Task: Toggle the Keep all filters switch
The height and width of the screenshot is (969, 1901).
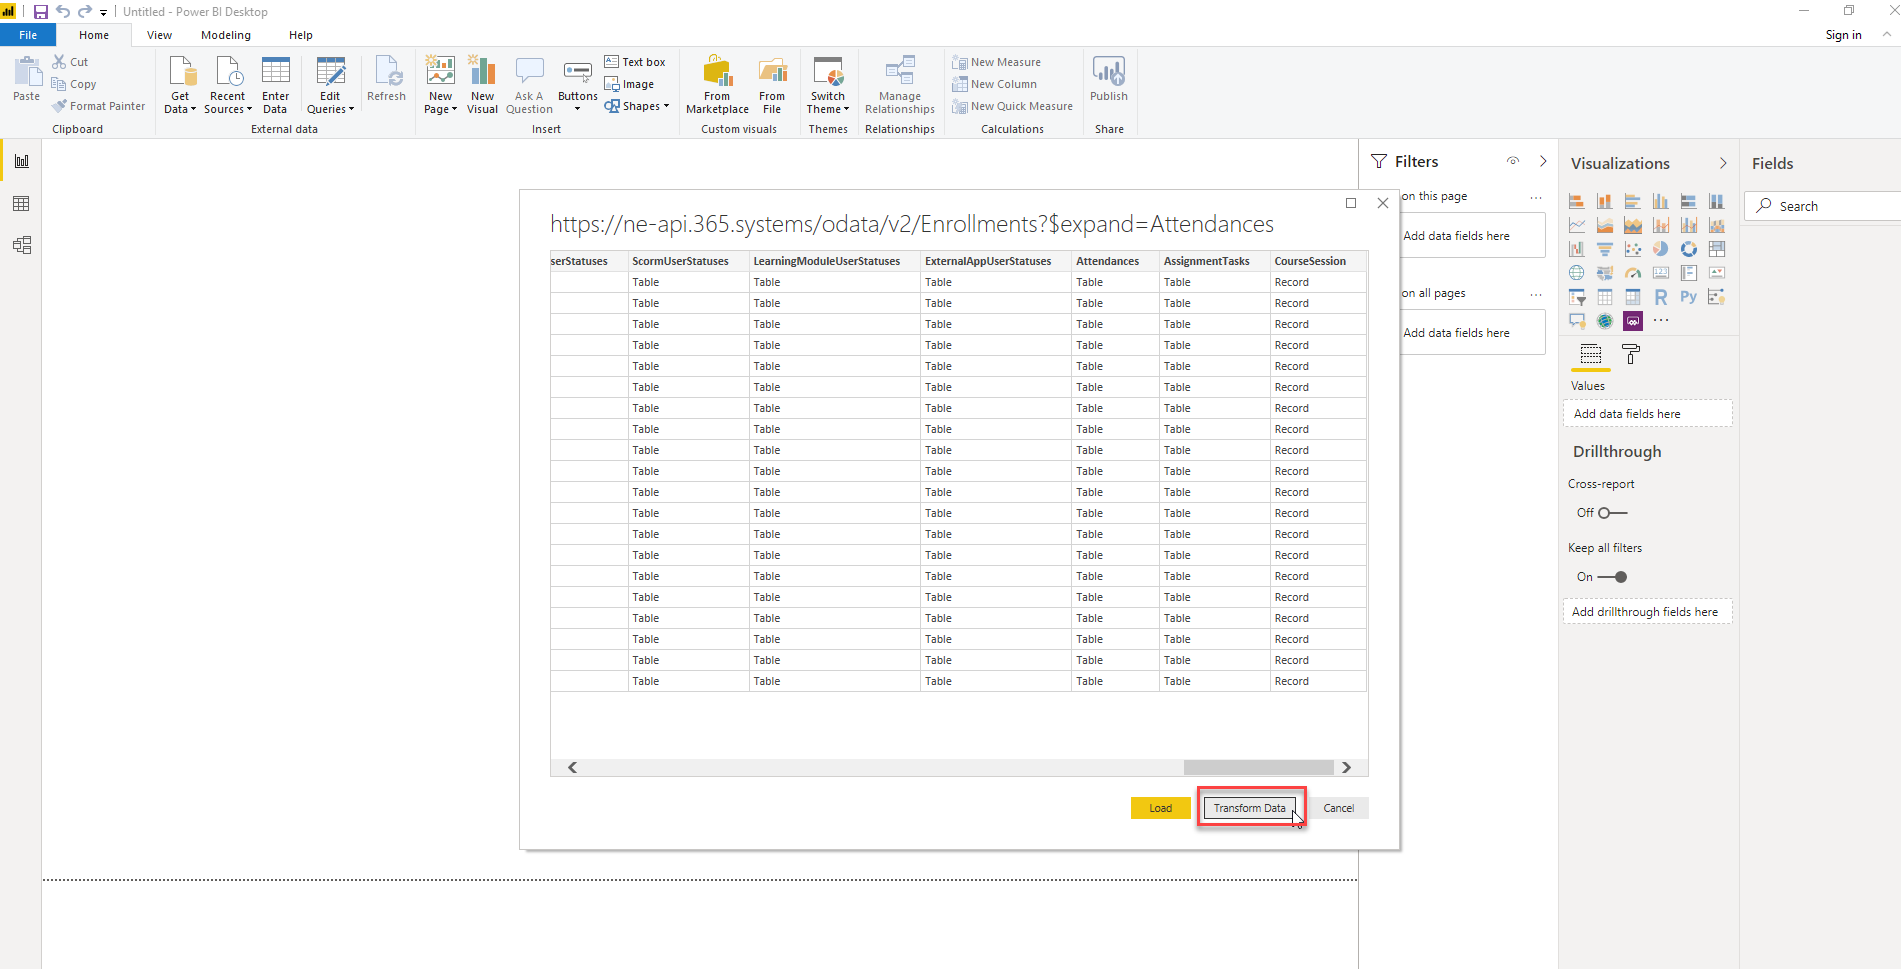Action: (1612, 577)
